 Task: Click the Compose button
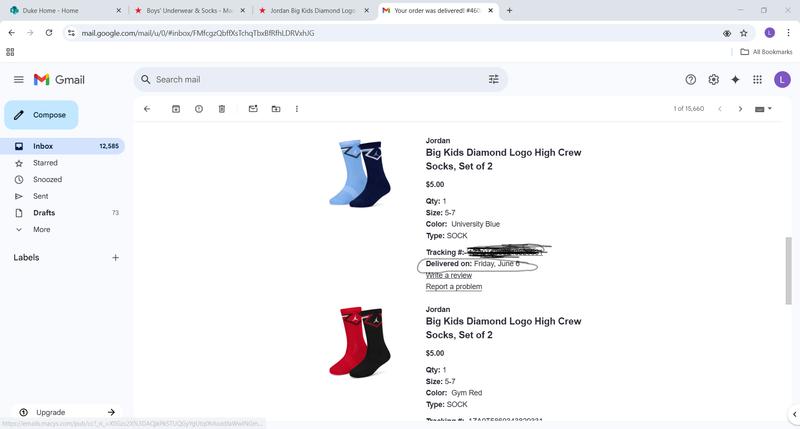click(41, 115)
